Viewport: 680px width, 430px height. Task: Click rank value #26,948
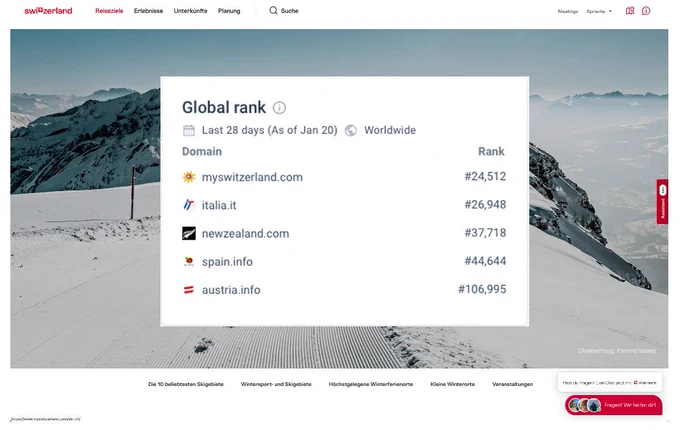point(485,205)
